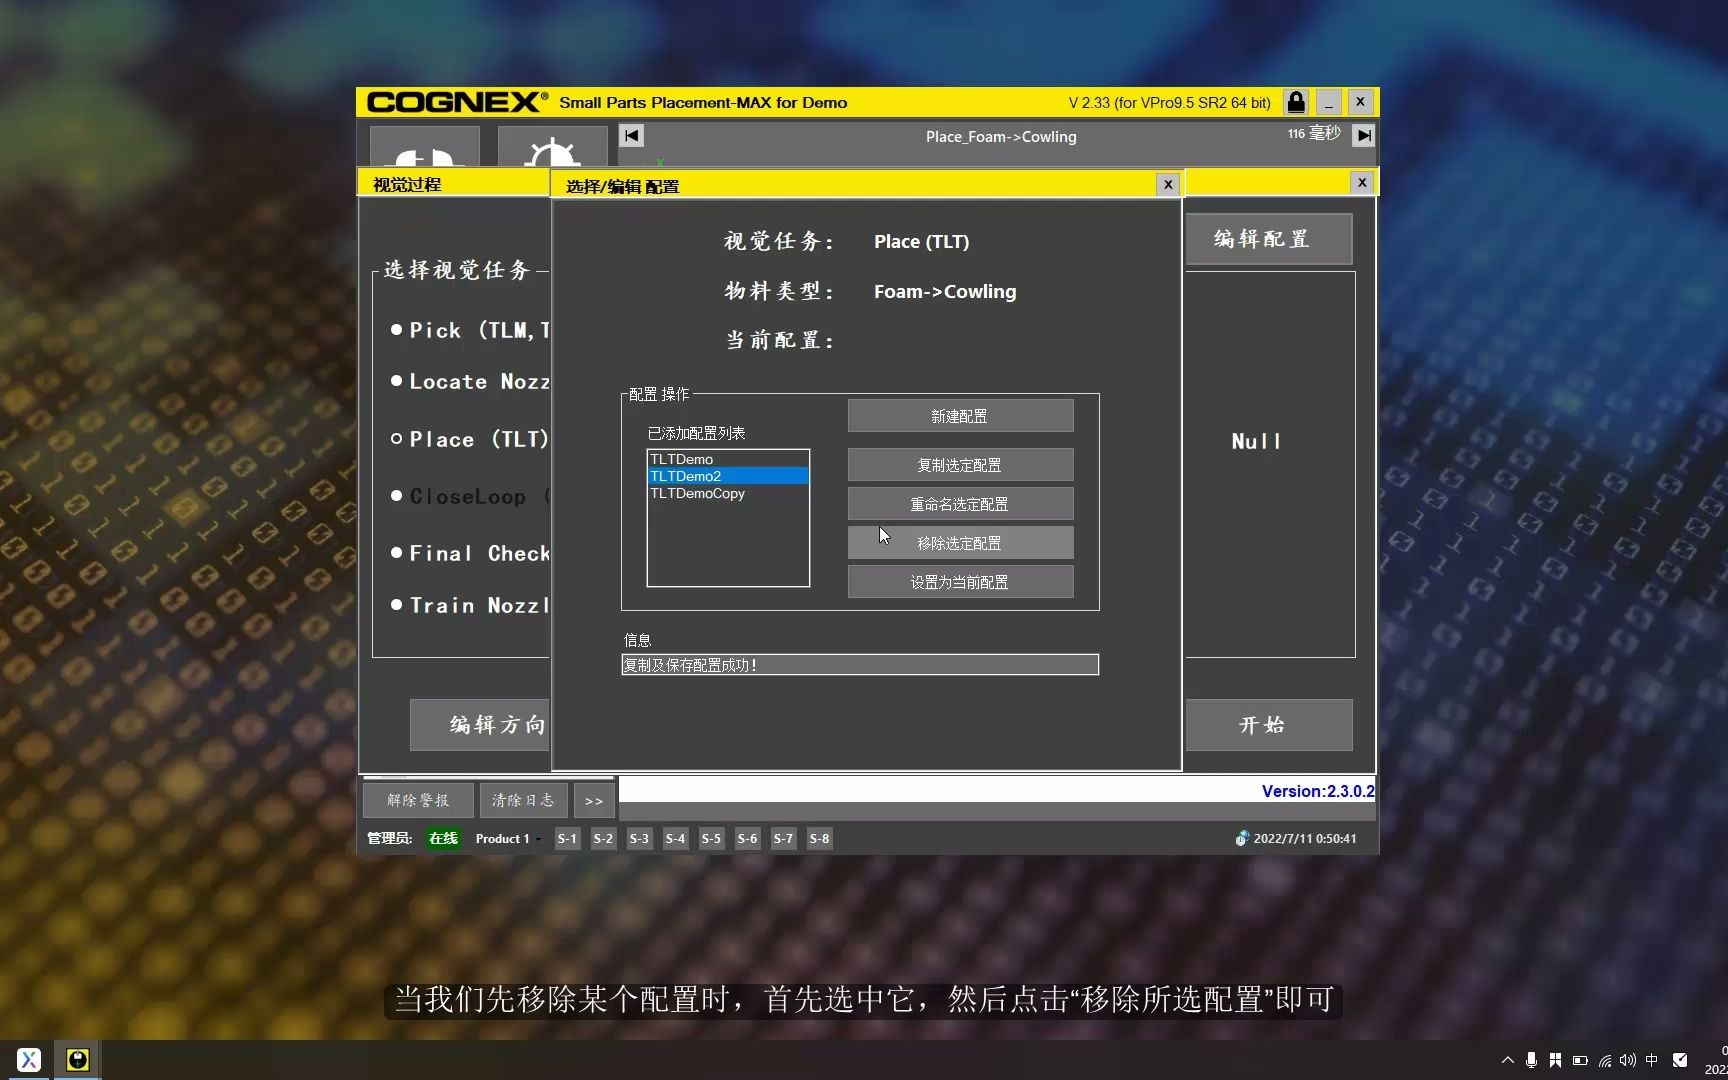This screenshot has height=1080, width=1728.
Task: Click the skip-forward arrow next to 116 毫秒
Action: (1363, 135)
